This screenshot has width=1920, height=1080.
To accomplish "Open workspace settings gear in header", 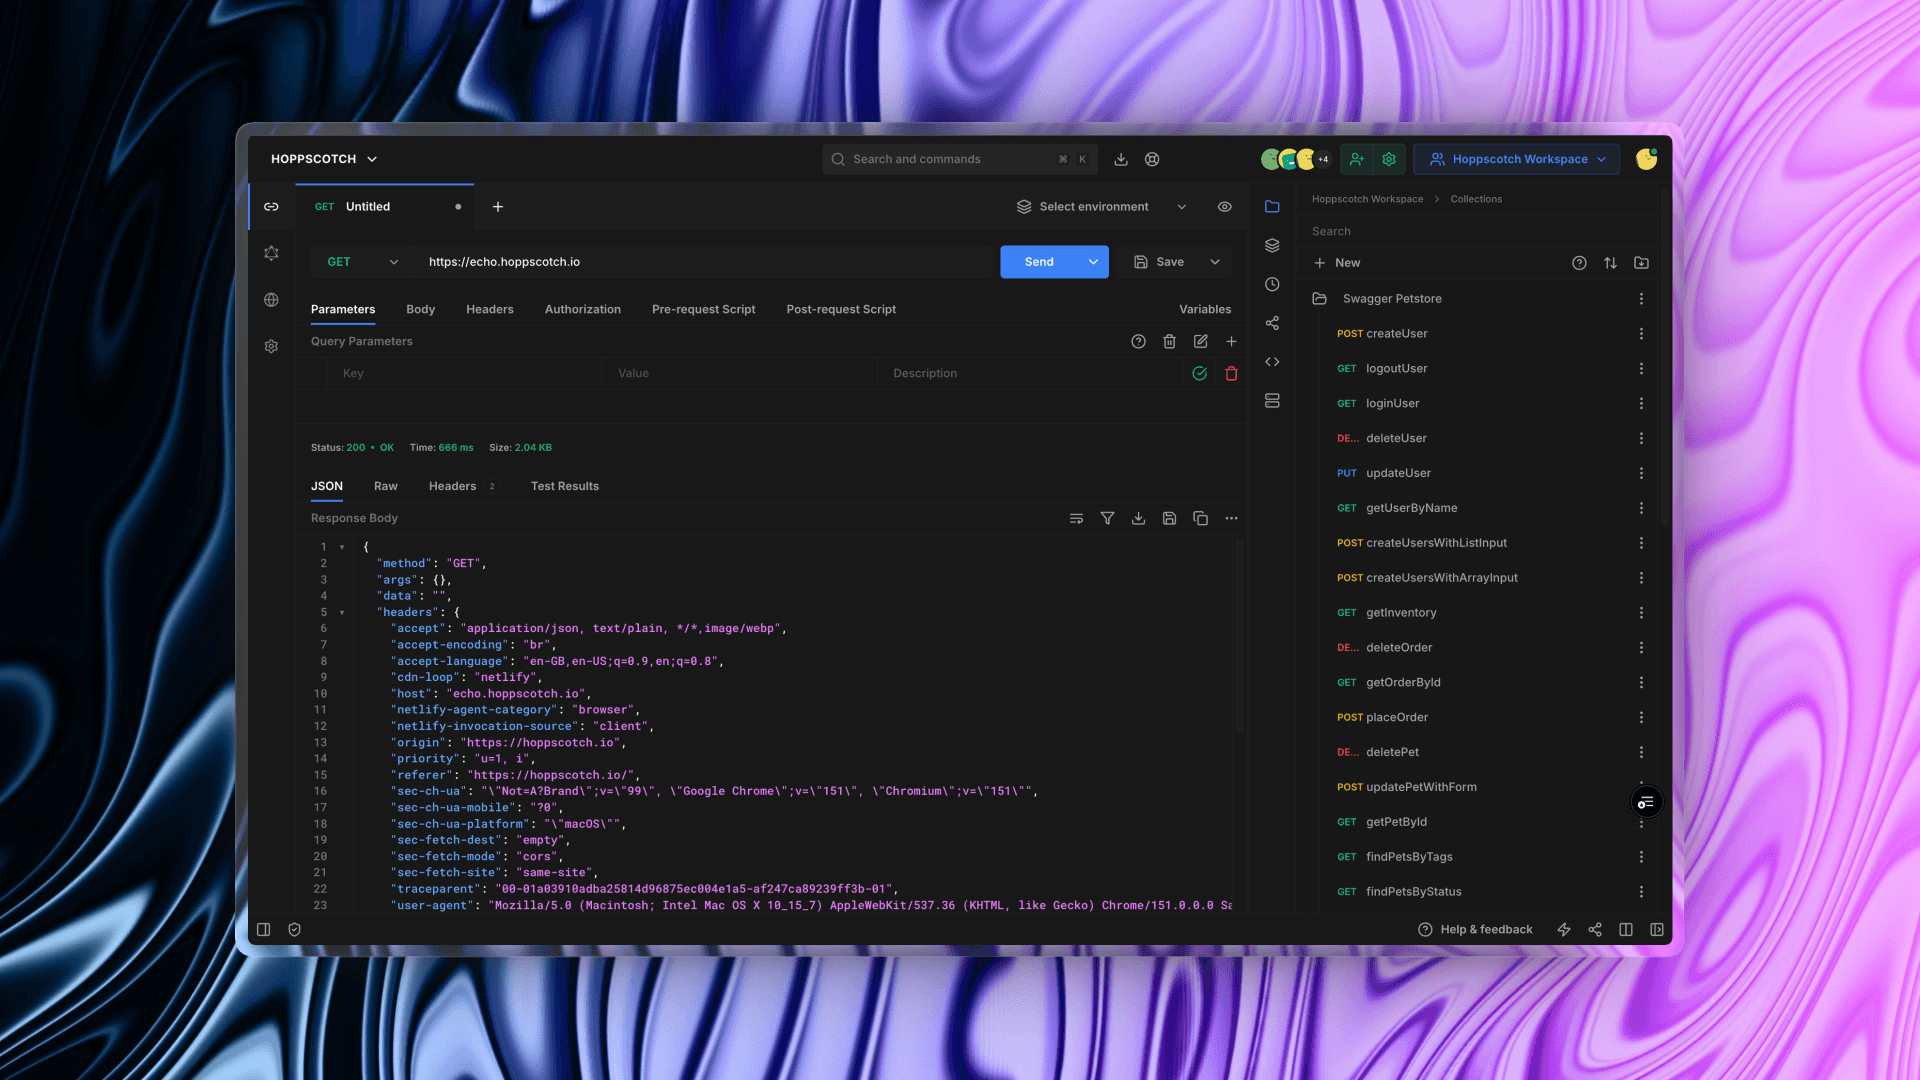I will tap(1389, 159).
